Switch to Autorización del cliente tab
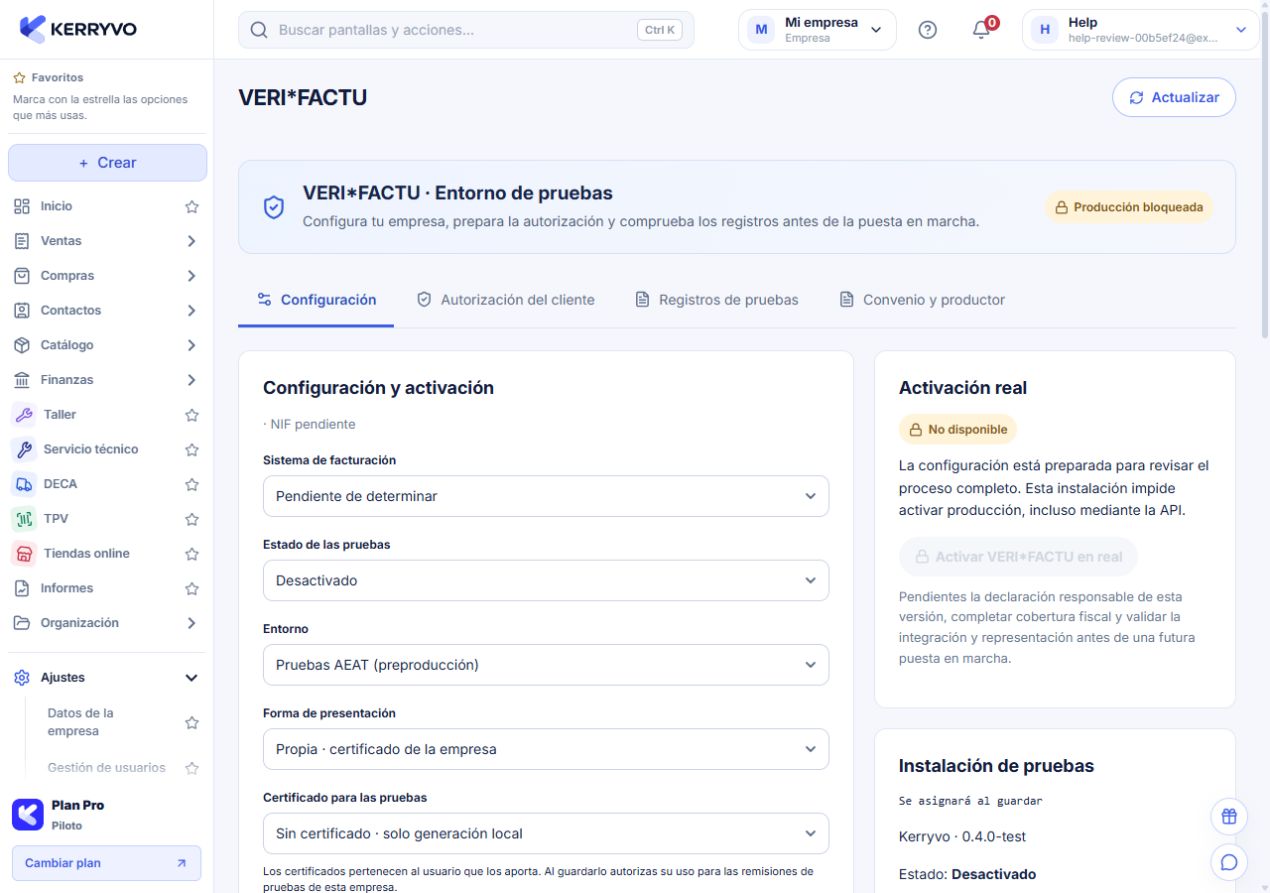The height and width of the screenshot is (893, 1270). (505, 300)
